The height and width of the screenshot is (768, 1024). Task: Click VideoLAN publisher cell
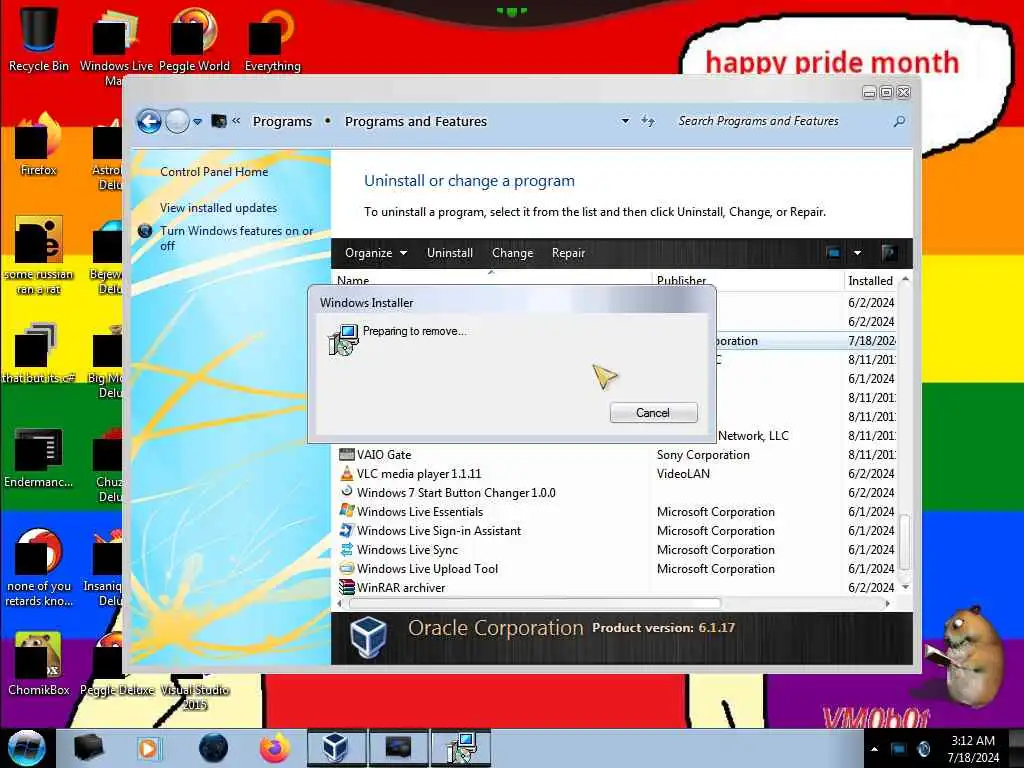(x=683, y=473)
